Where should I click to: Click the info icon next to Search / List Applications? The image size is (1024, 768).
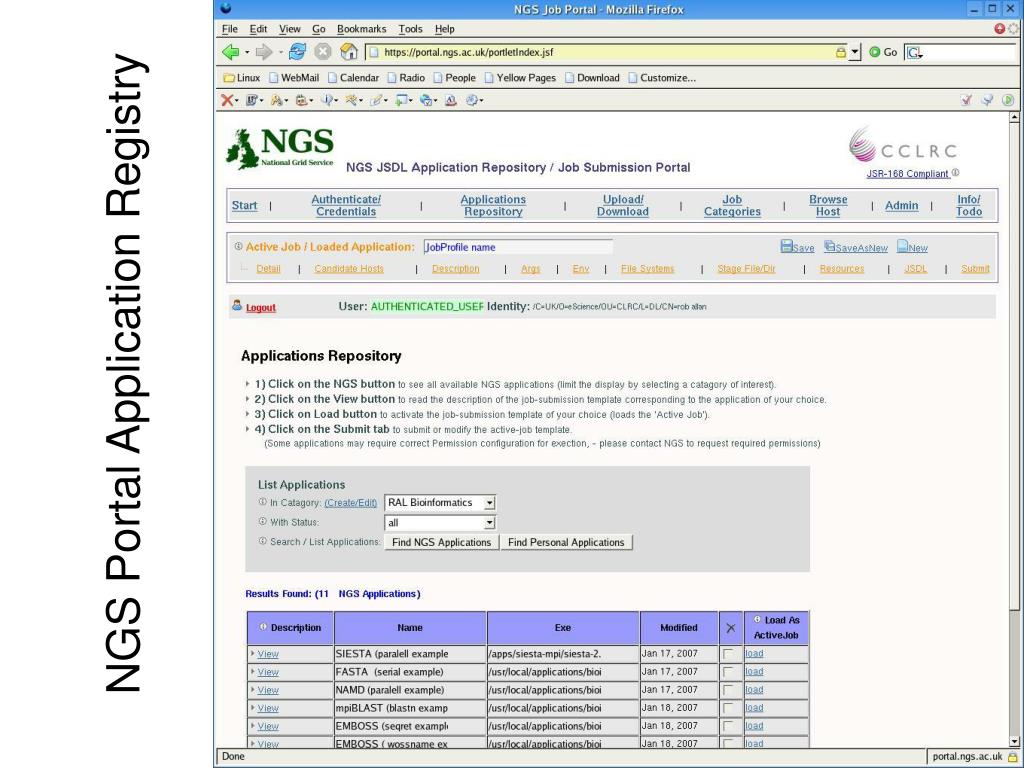click(263, 541)
